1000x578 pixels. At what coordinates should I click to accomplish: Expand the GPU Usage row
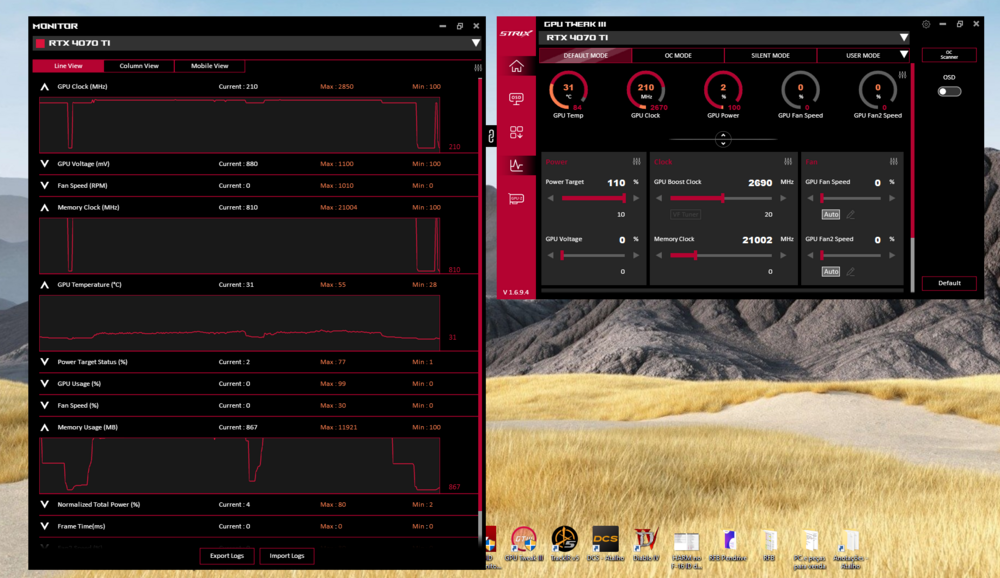pyautogui.click(x=45, y=383)
